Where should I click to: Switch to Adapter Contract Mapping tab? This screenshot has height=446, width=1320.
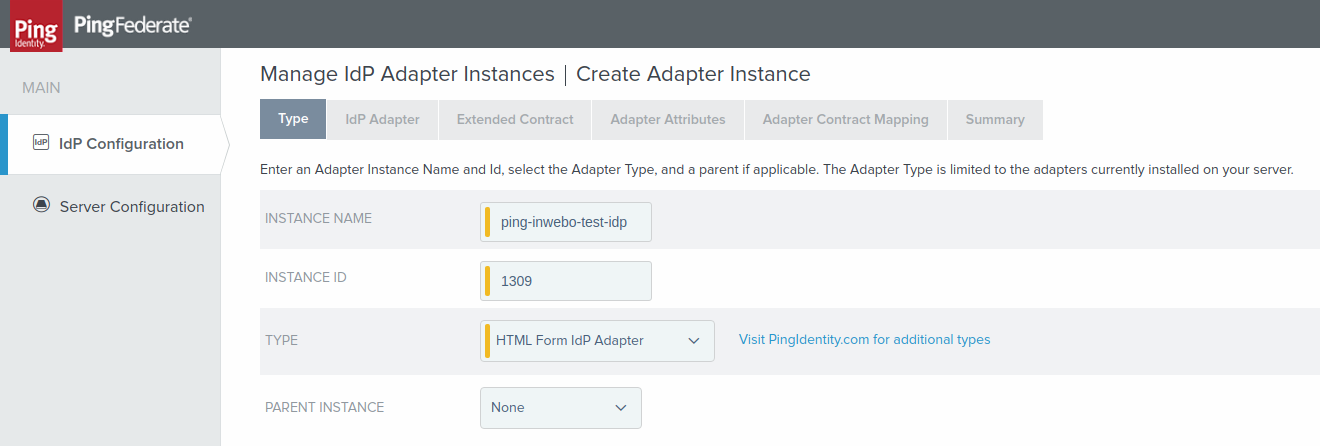(845, 119)
